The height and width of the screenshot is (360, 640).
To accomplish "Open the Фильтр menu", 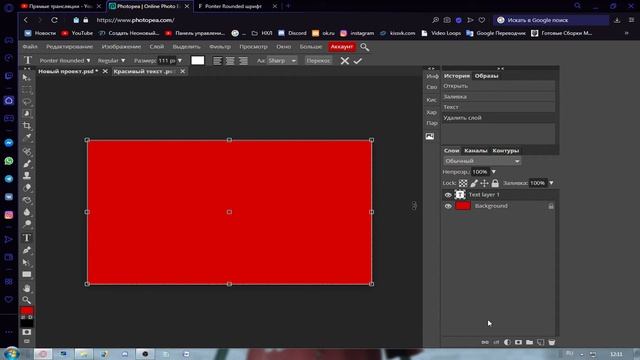I will (x=220, y=47).
